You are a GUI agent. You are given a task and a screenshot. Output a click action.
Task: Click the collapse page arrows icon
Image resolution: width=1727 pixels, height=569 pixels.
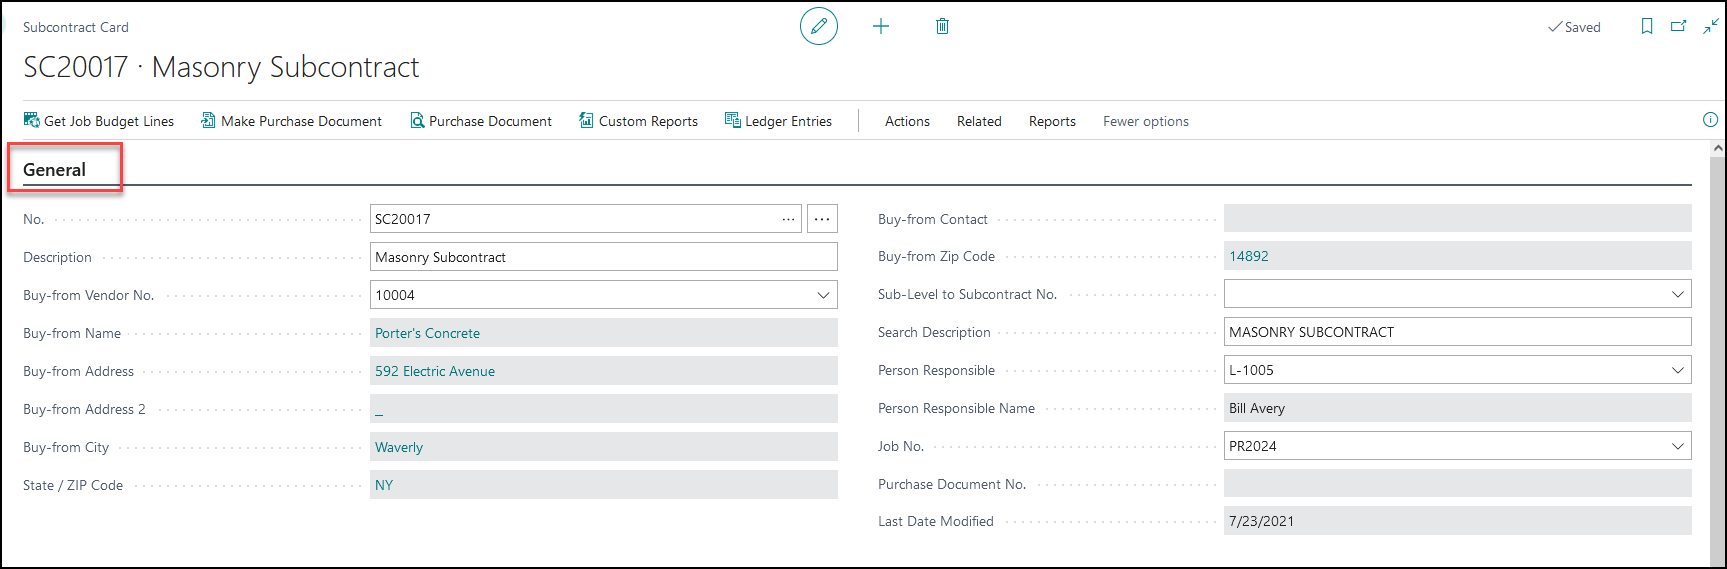point(1711,26)
